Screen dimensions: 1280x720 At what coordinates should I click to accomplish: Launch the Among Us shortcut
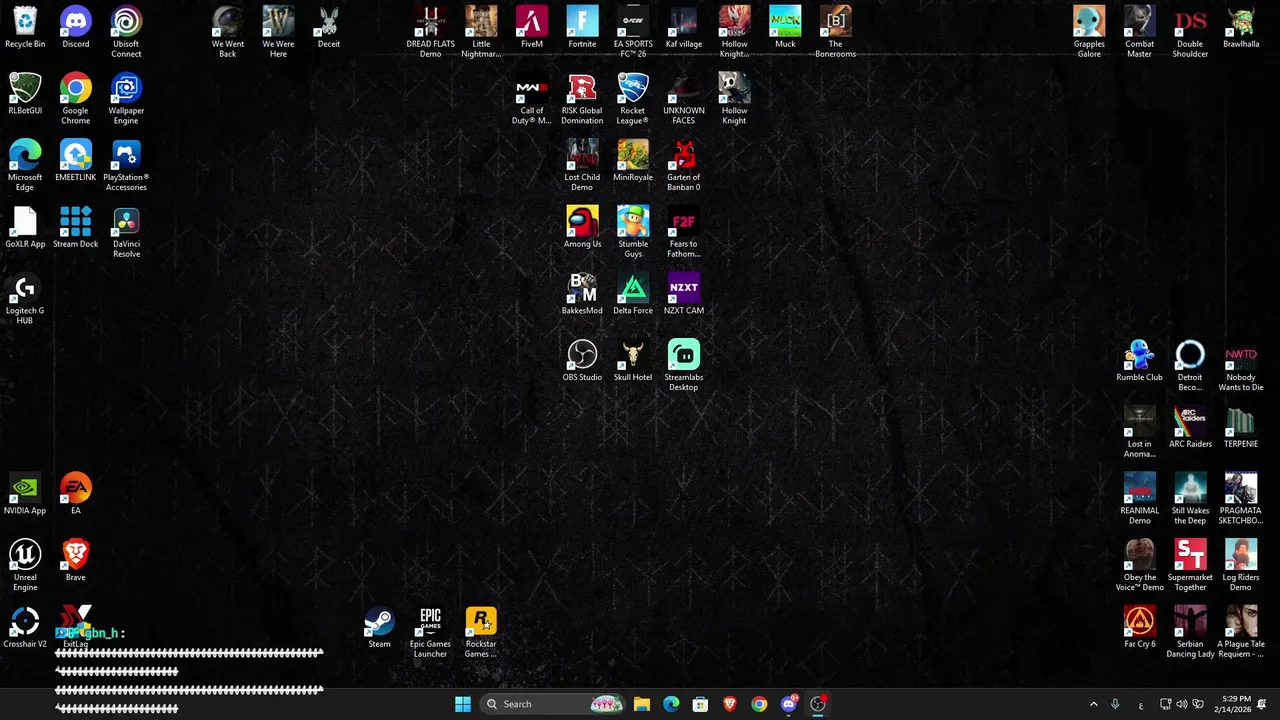pyautogui.click(x=582, y=228)
